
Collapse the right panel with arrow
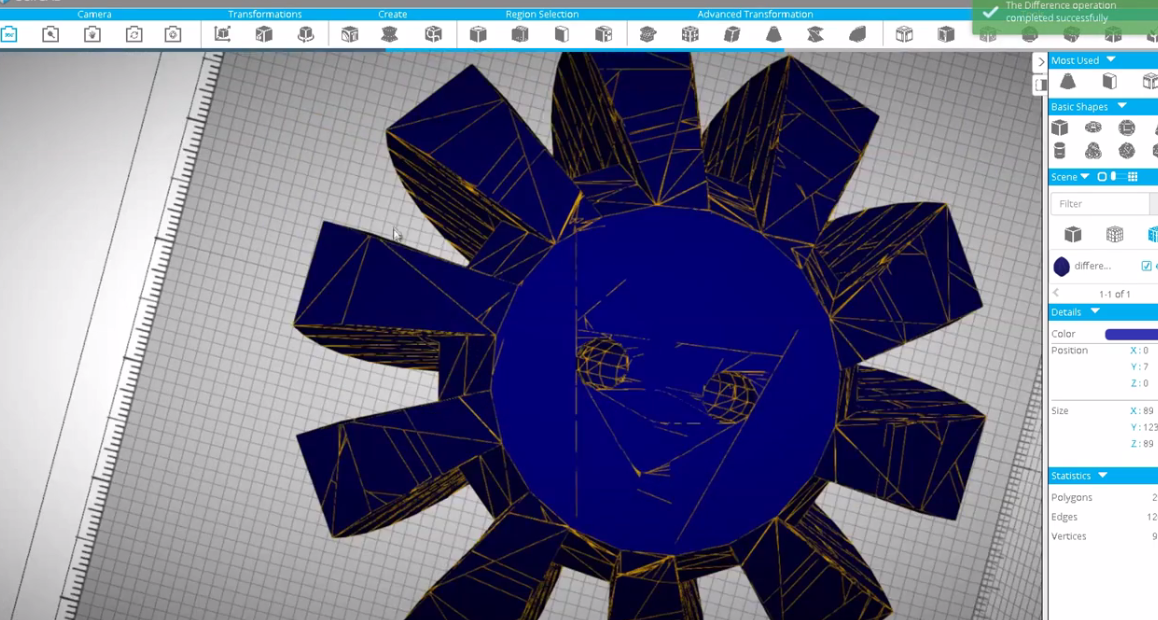coord(1041,62)
